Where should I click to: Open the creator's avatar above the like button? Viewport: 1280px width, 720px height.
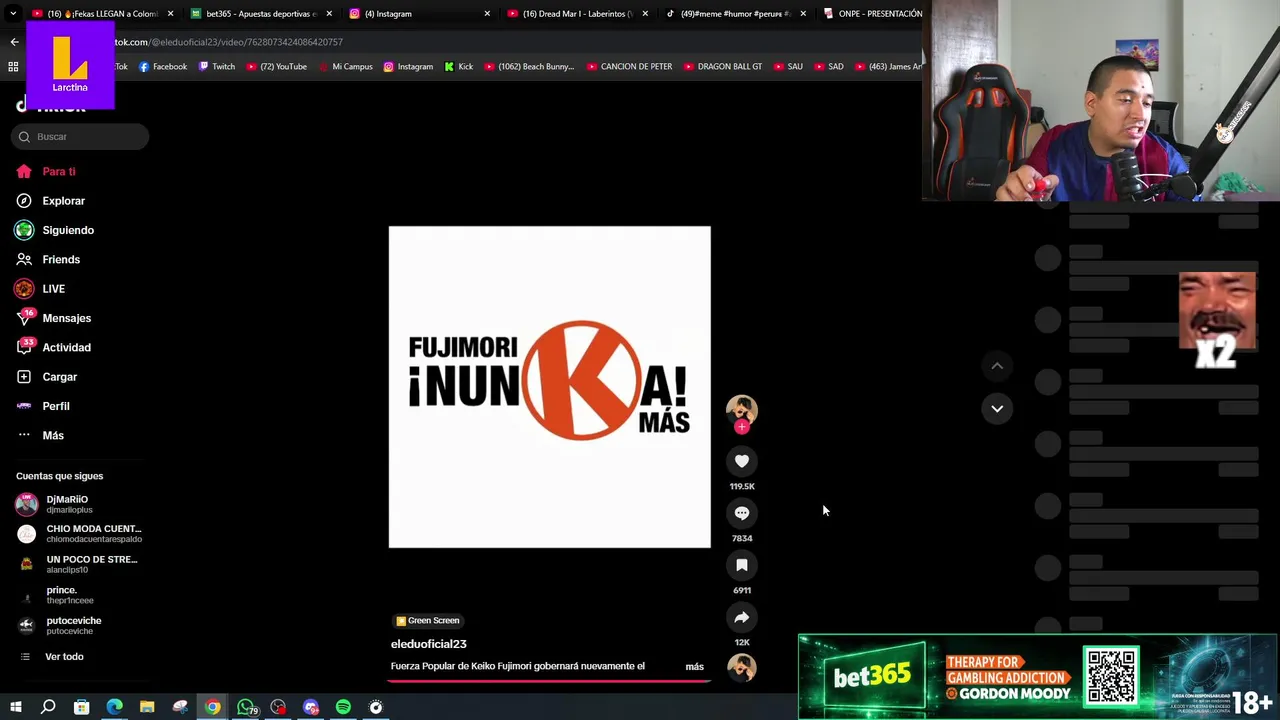click(742, 409)
